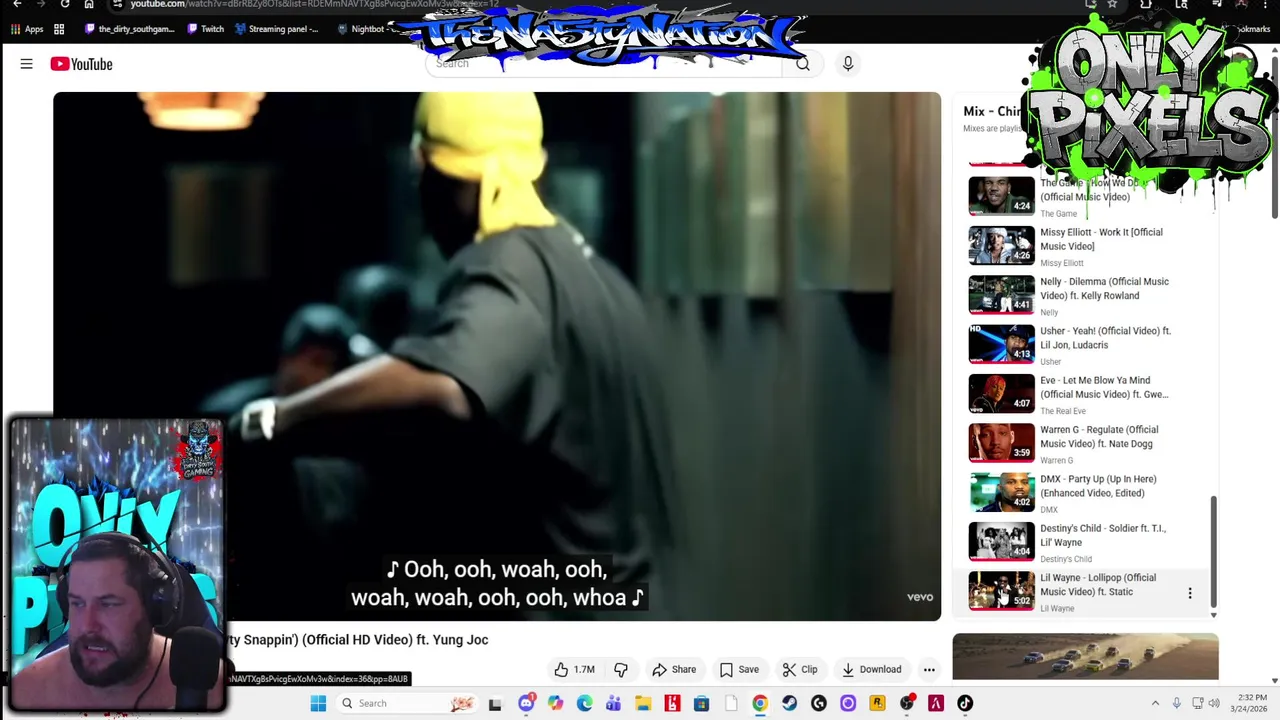Open options menu for Lil Wayne Lollipop
This screenshot has width=1280, height=720.
point(1189,593)
